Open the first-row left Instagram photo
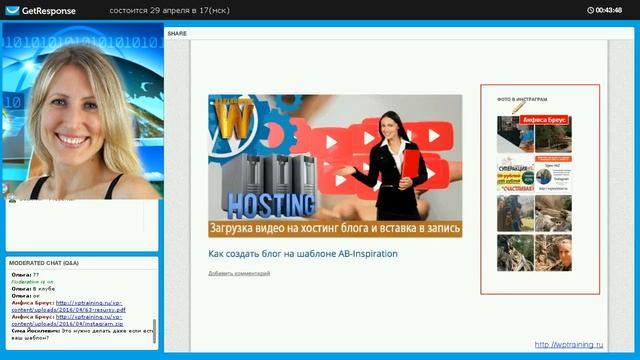This screenshot has width=640, height=360. tap(516, 134)
